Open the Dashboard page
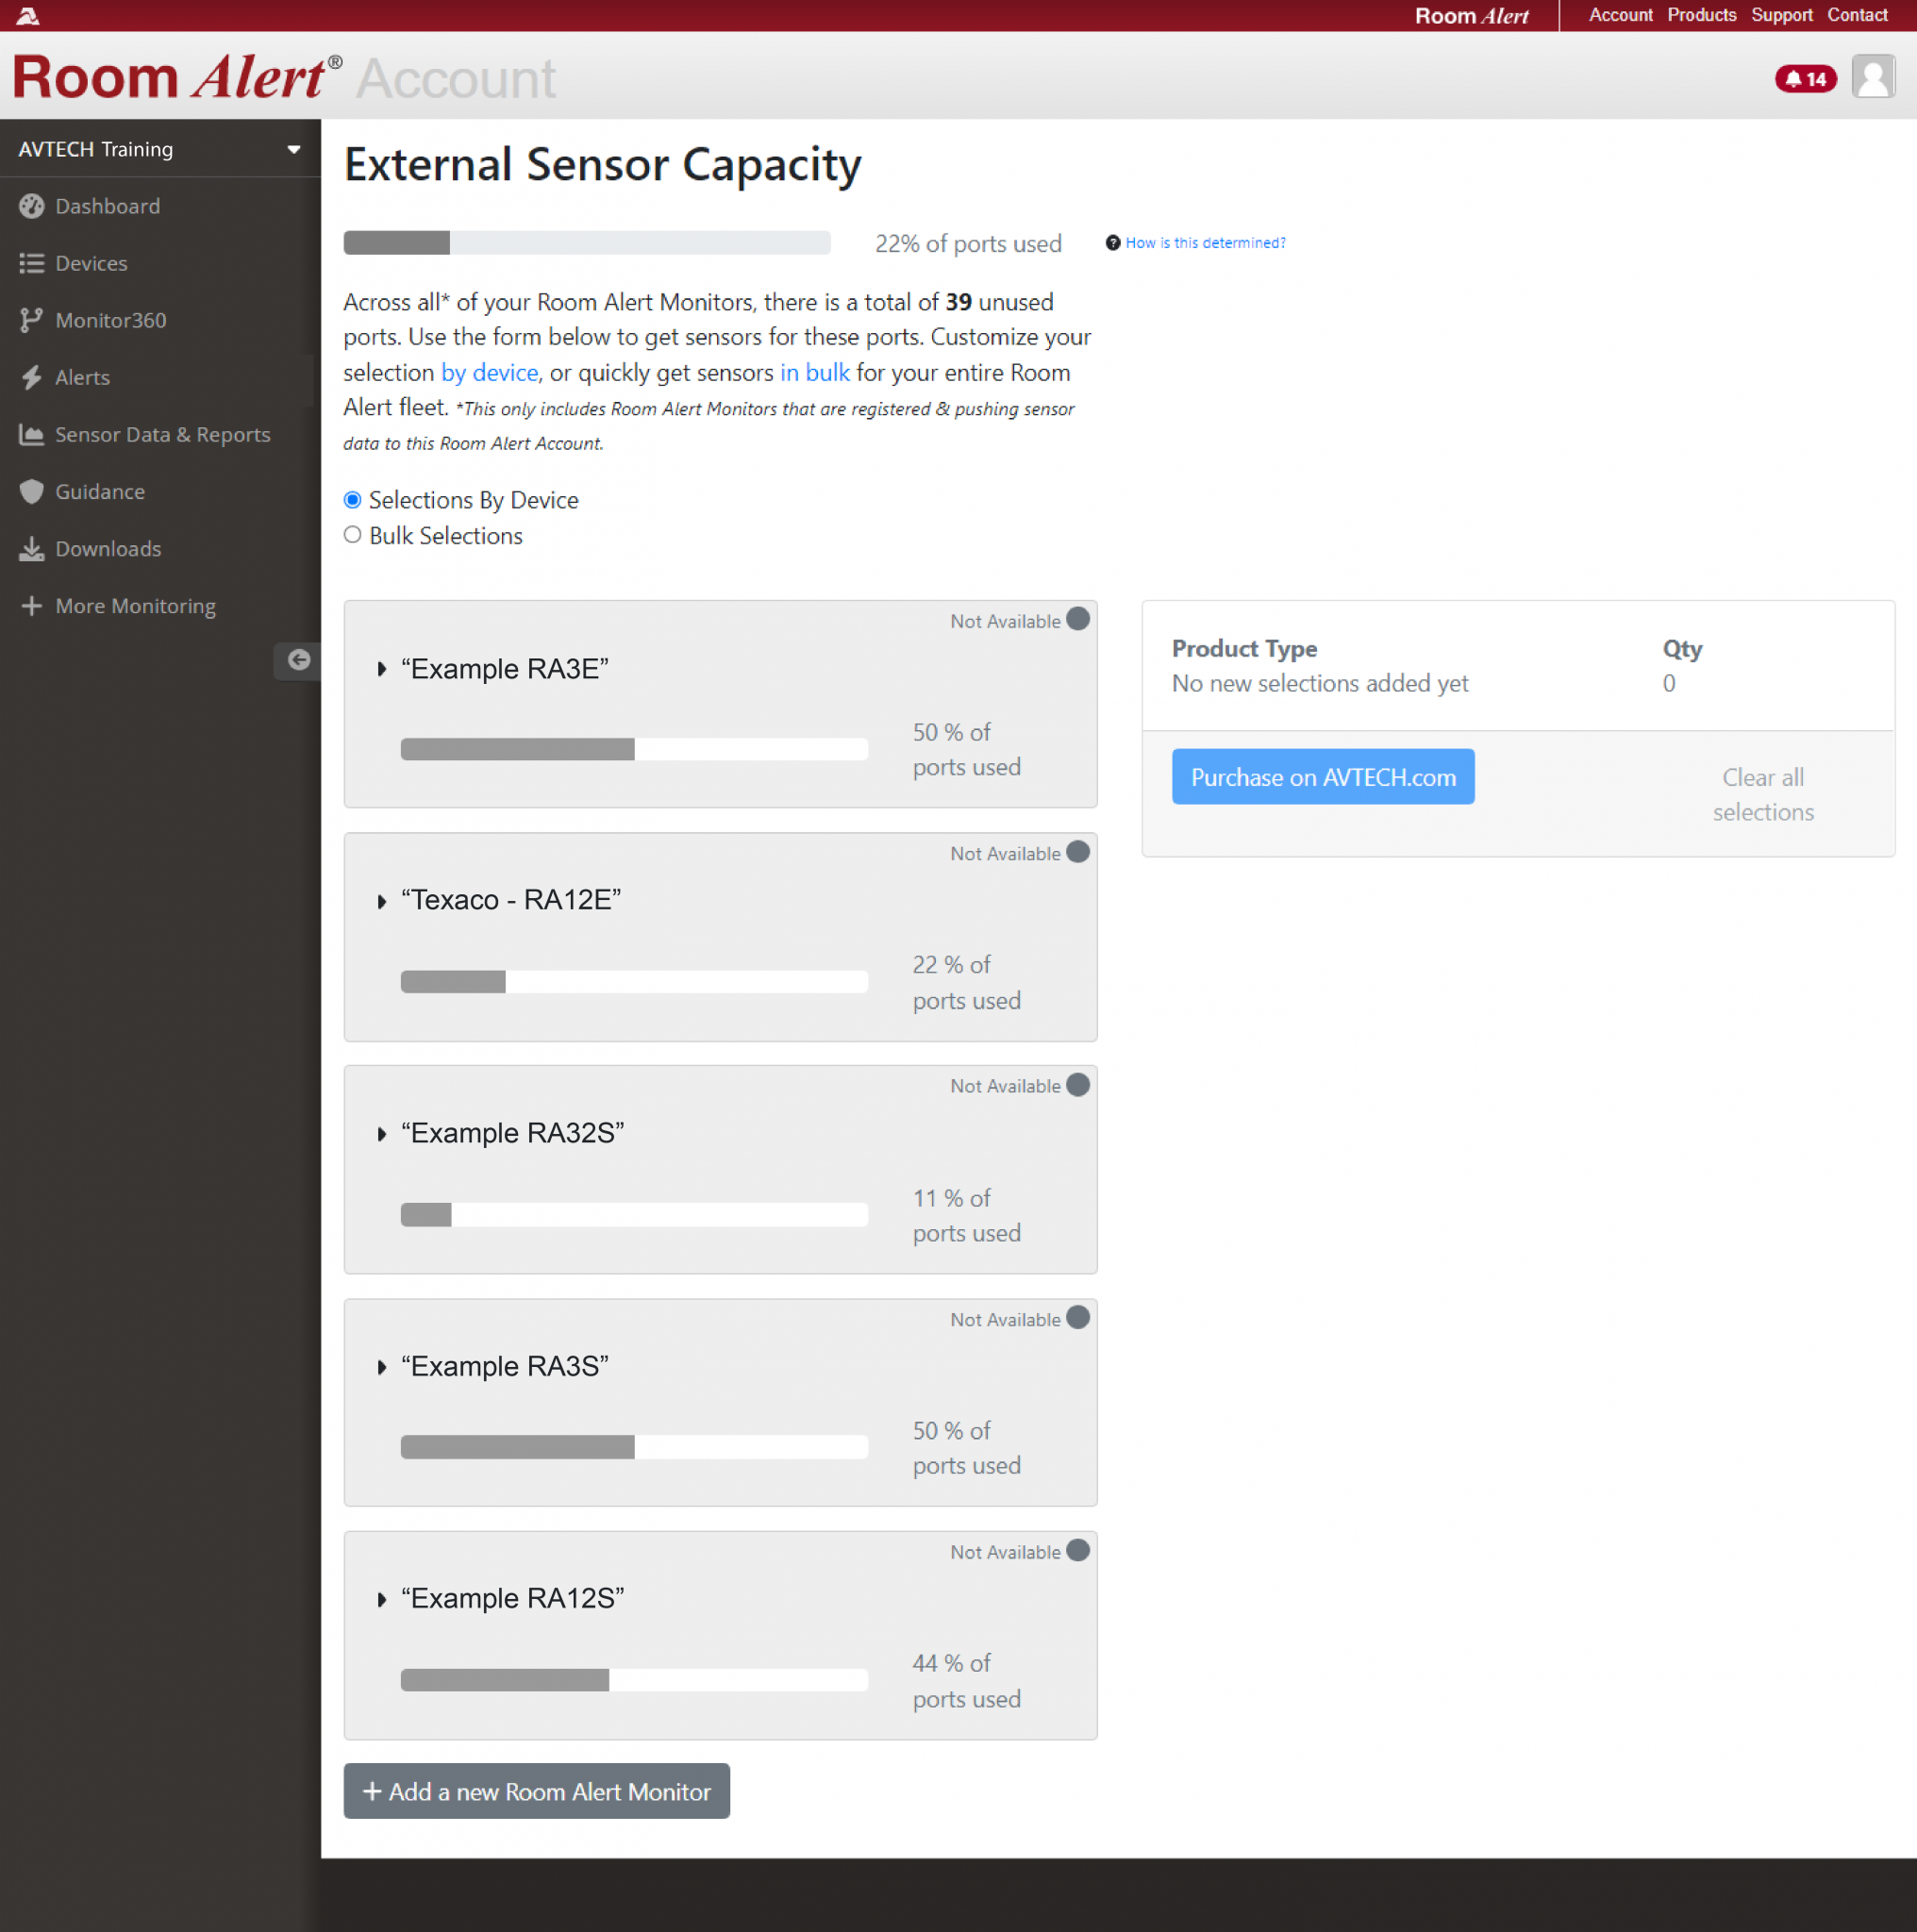The height and width of the screenshot is (1932, 1917). coord(108,206)
